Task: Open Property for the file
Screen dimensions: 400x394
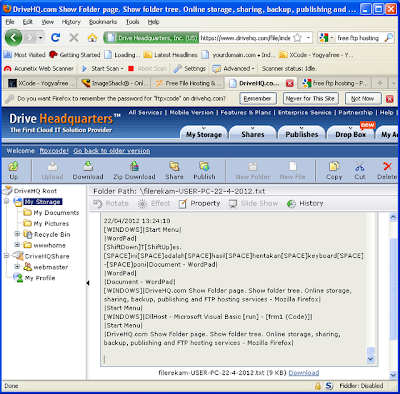Action: [199, 203]
